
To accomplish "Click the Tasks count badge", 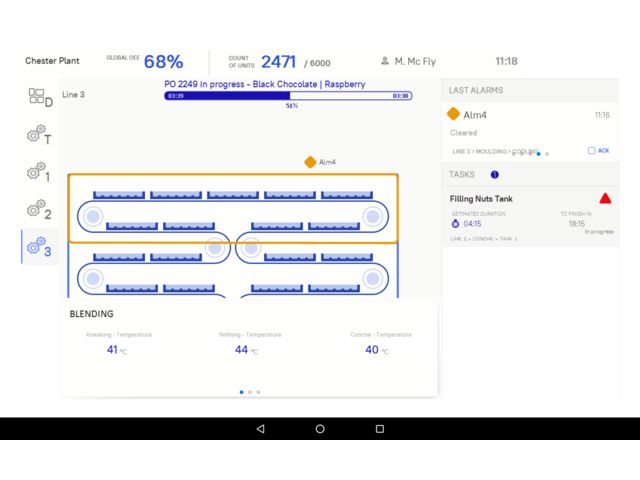I will [x=494, y=174].
